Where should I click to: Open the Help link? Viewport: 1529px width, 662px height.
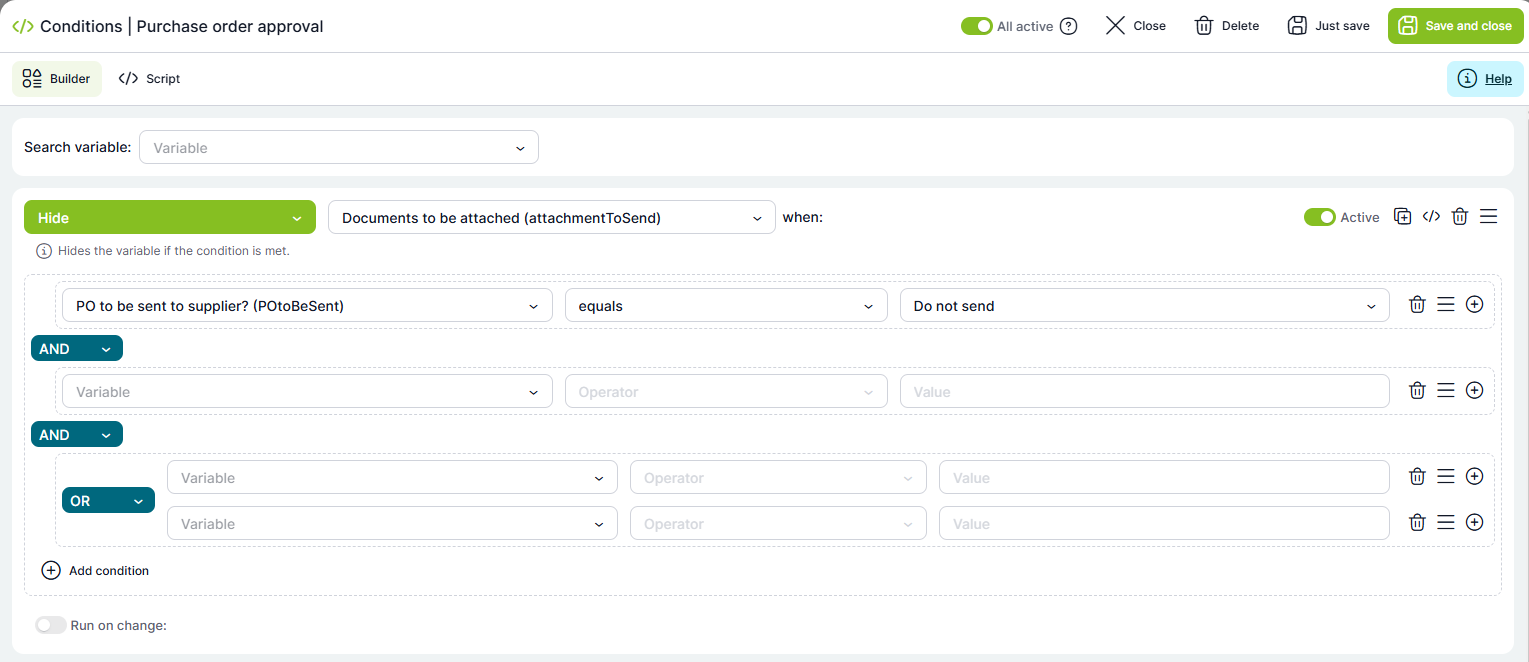click(x=1485, y=79)
